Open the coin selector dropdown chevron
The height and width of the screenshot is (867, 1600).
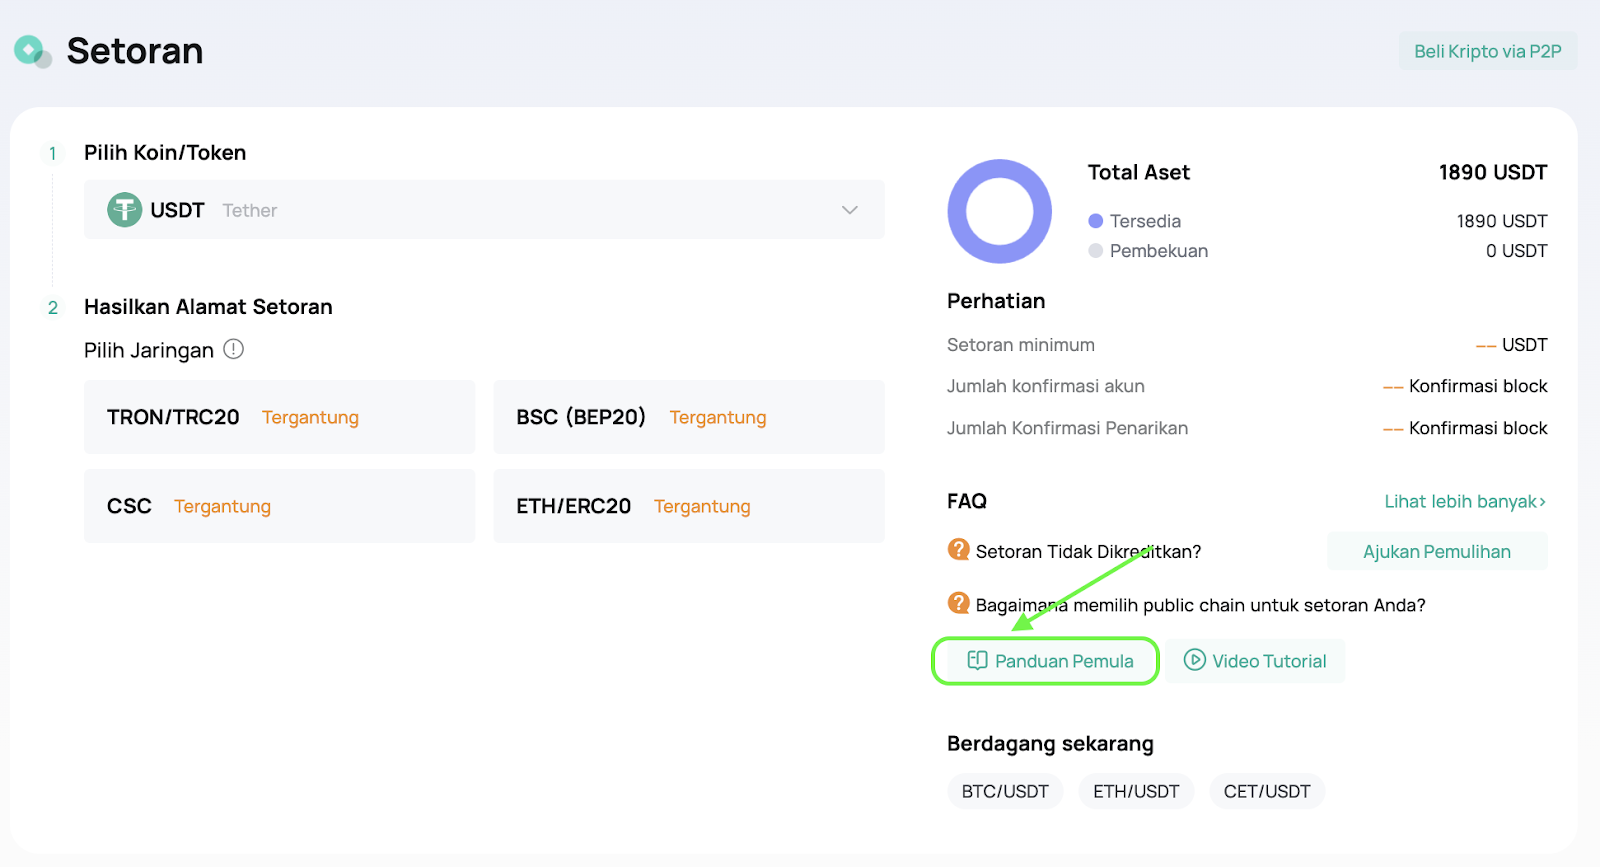point(850,210)
